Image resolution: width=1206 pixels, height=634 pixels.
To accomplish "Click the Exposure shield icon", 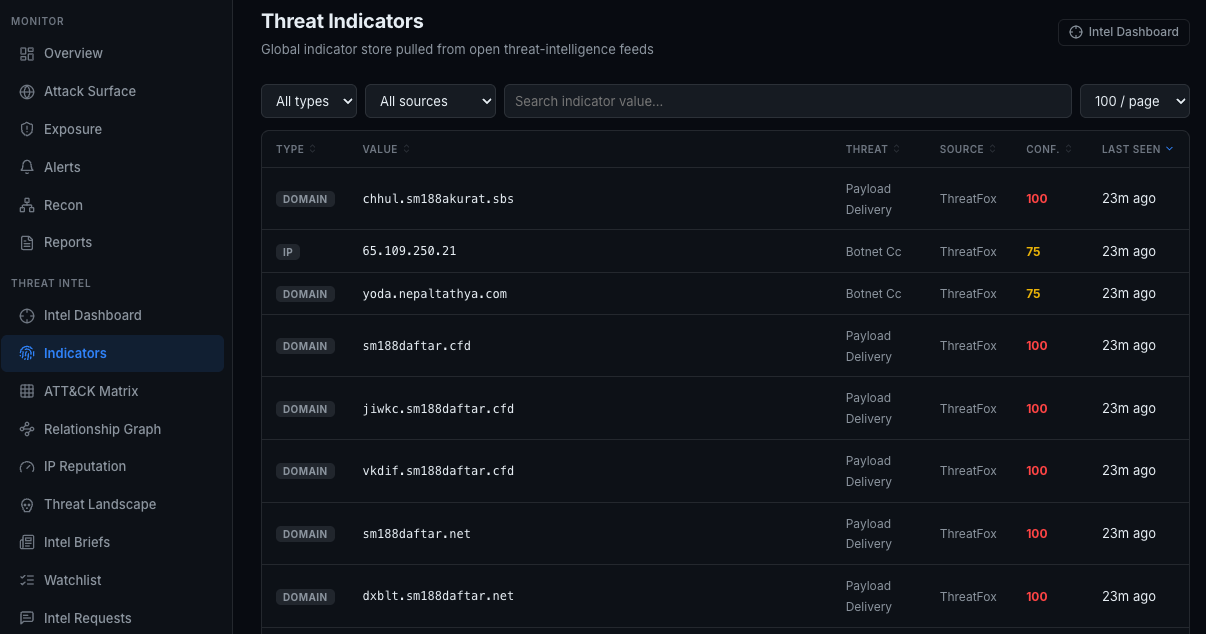I will [27, 129].
